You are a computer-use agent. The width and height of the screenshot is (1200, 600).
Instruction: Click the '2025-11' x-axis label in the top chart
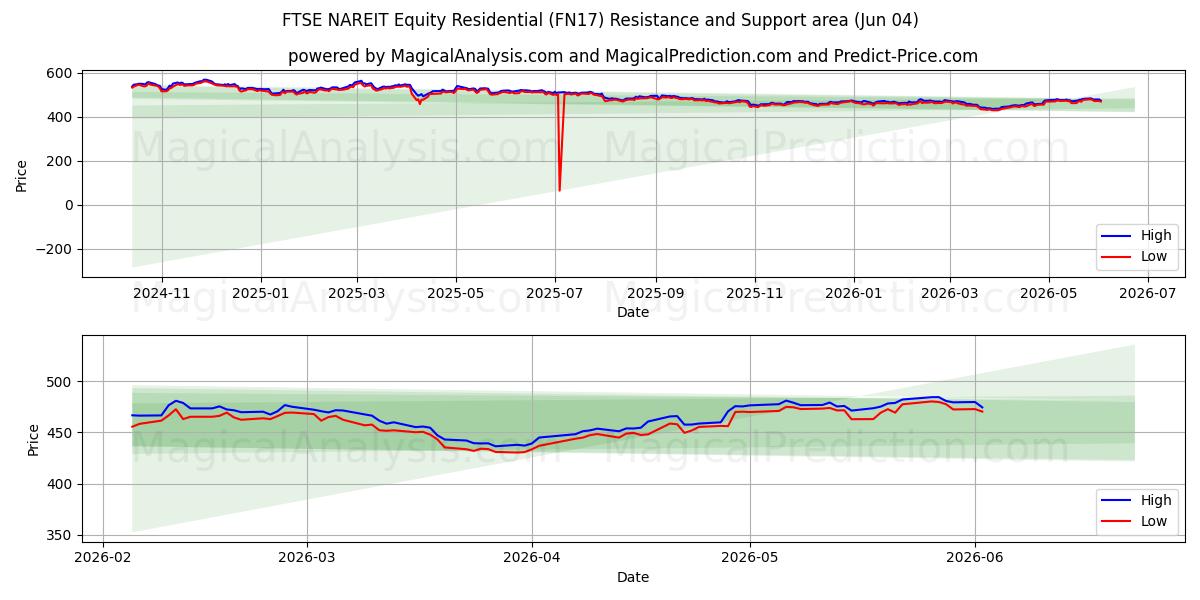pyautogui.click(x=755, y=295)
